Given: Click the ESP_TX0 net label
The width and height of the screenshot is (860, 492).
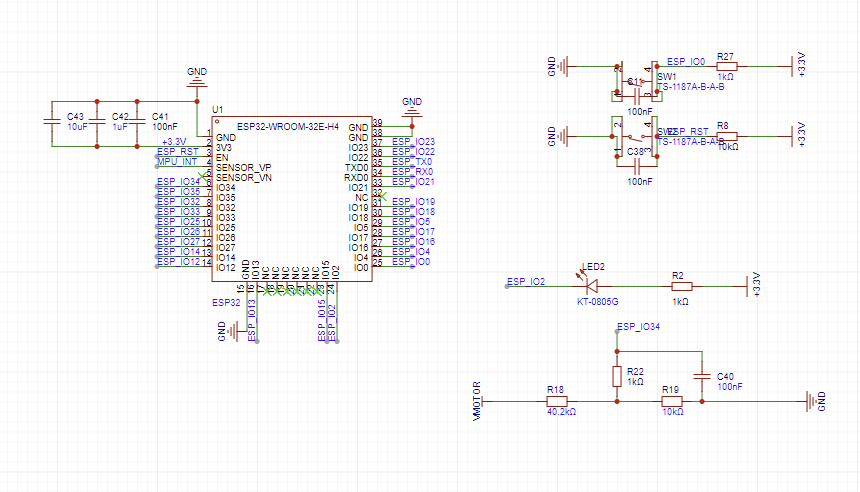Looking at the screenshot, I should 412,162.
